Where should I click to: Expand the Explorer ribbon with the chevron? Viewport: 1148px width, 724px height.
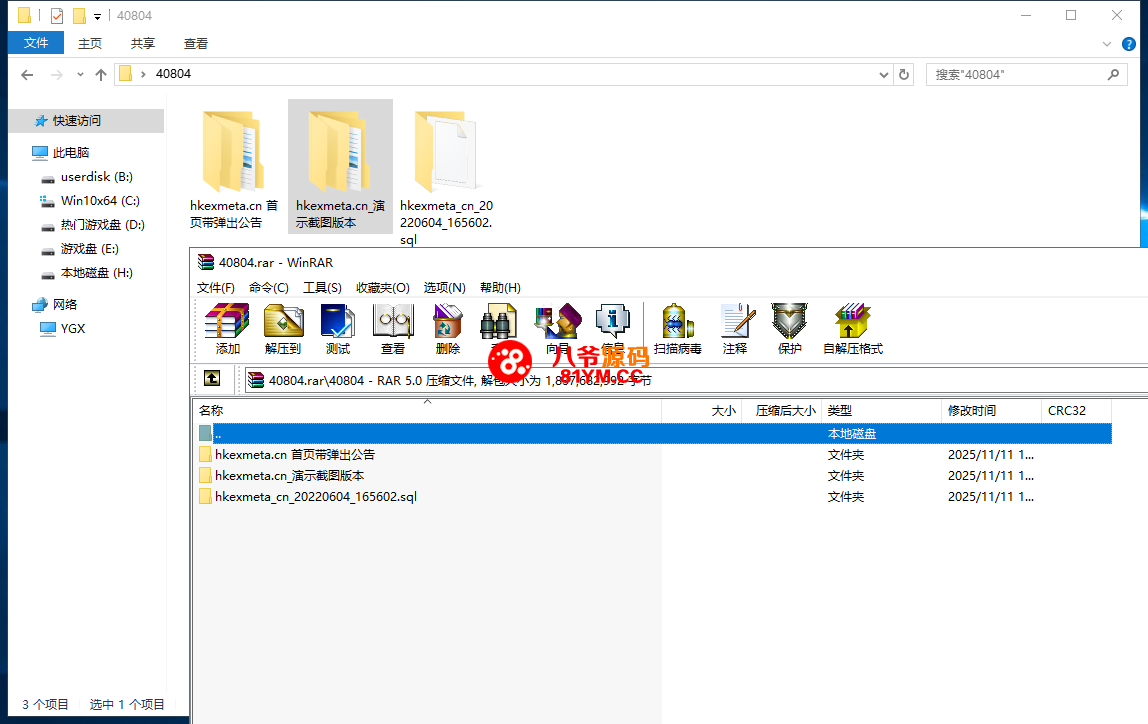[x=1107, y=44]
